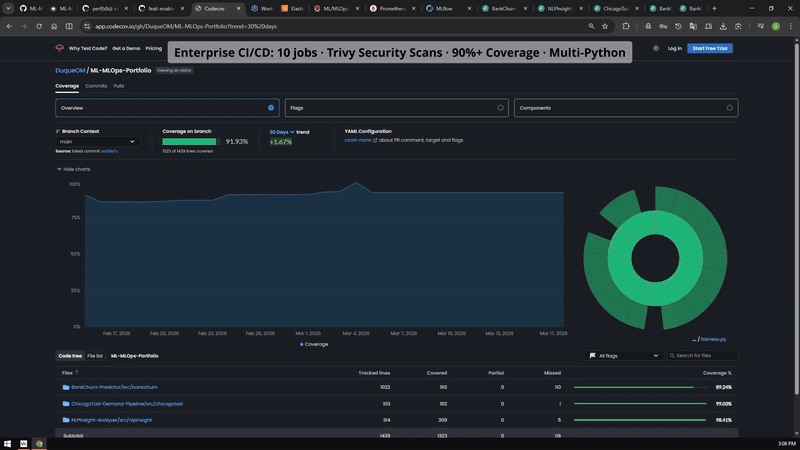The width and height of the screenshot is (800, 450).
Task: Open the Pricing link
Action: [154, 48]
